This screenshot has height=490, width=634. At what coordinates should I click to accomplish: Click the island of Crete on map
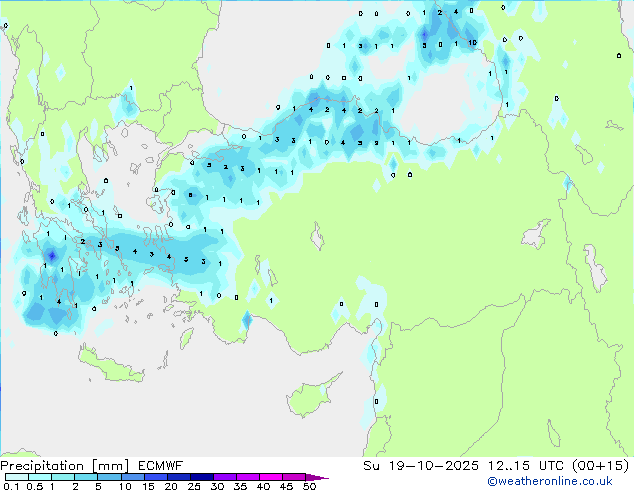[x=111, y=366]
